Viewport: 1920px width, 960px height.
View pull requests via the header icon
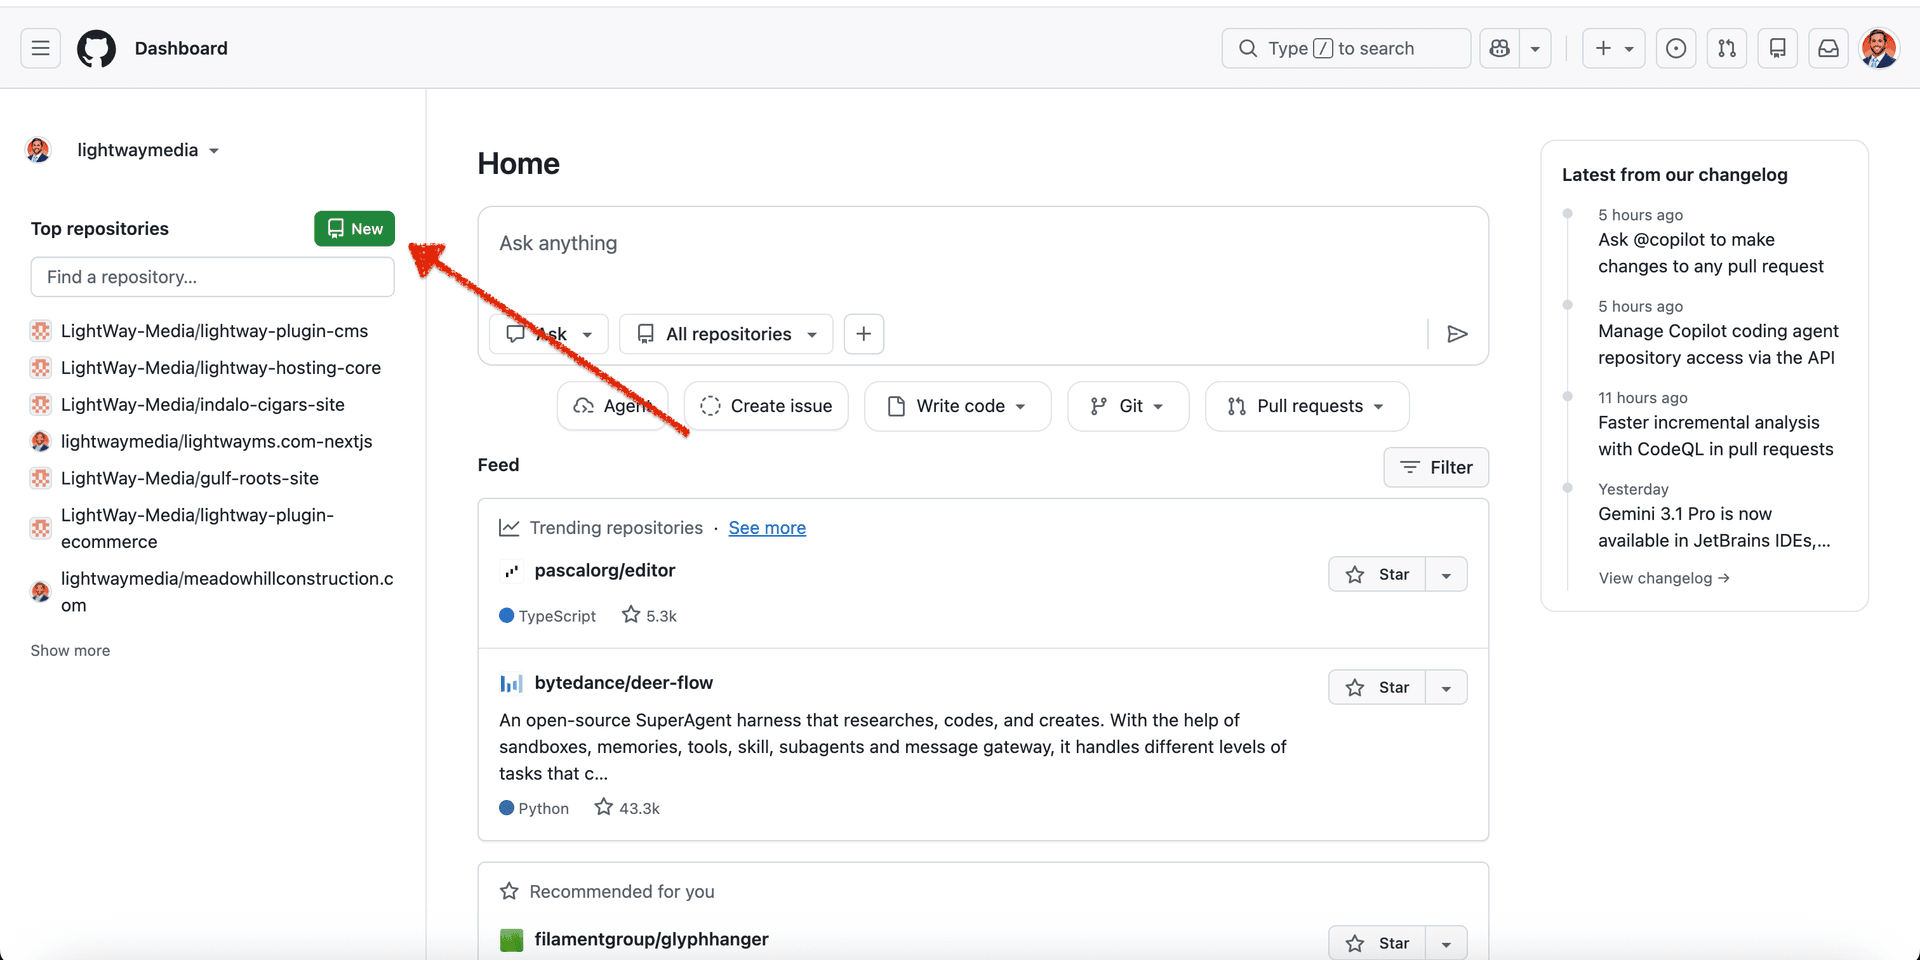(x=1727, y=48)
